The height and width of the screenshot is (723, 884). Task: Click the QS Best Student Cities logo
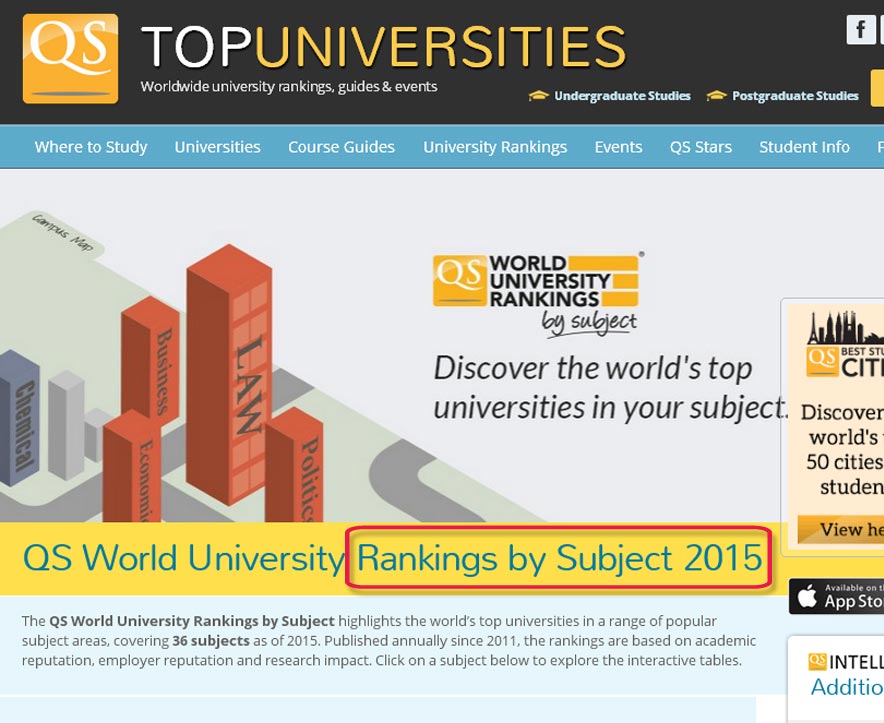click(x=845, y=345)
